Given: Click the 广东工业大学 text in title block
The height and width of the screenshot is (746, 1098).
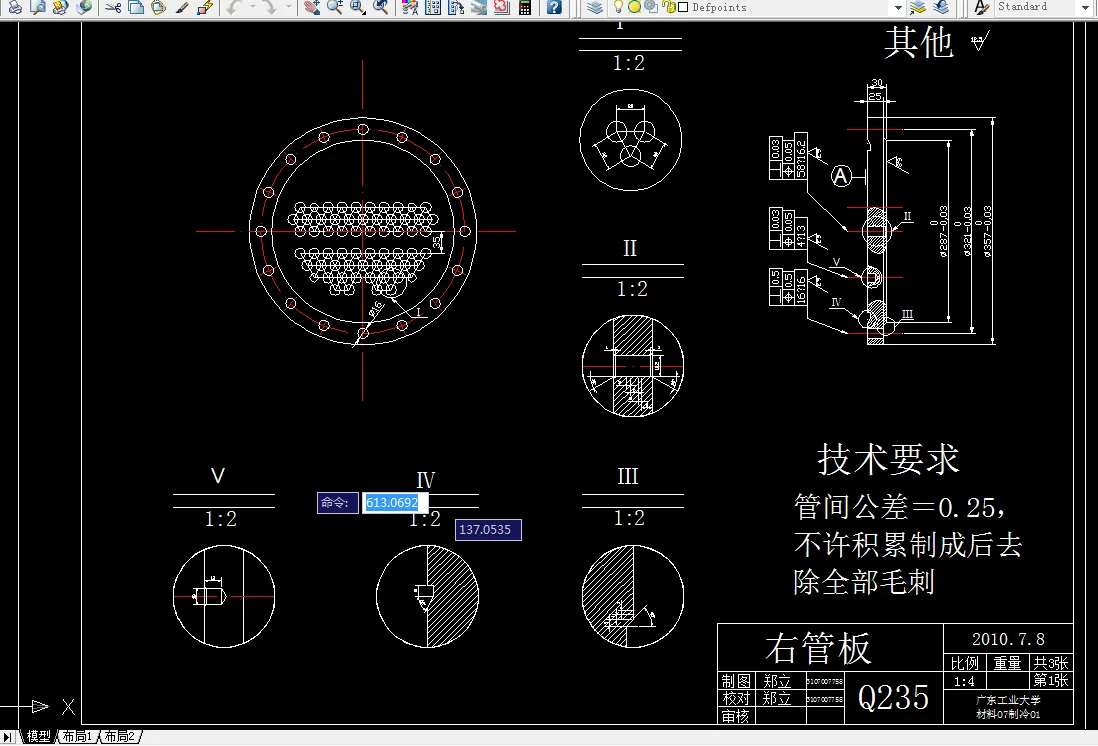Looking at the screenshot, I should 1008,700.
